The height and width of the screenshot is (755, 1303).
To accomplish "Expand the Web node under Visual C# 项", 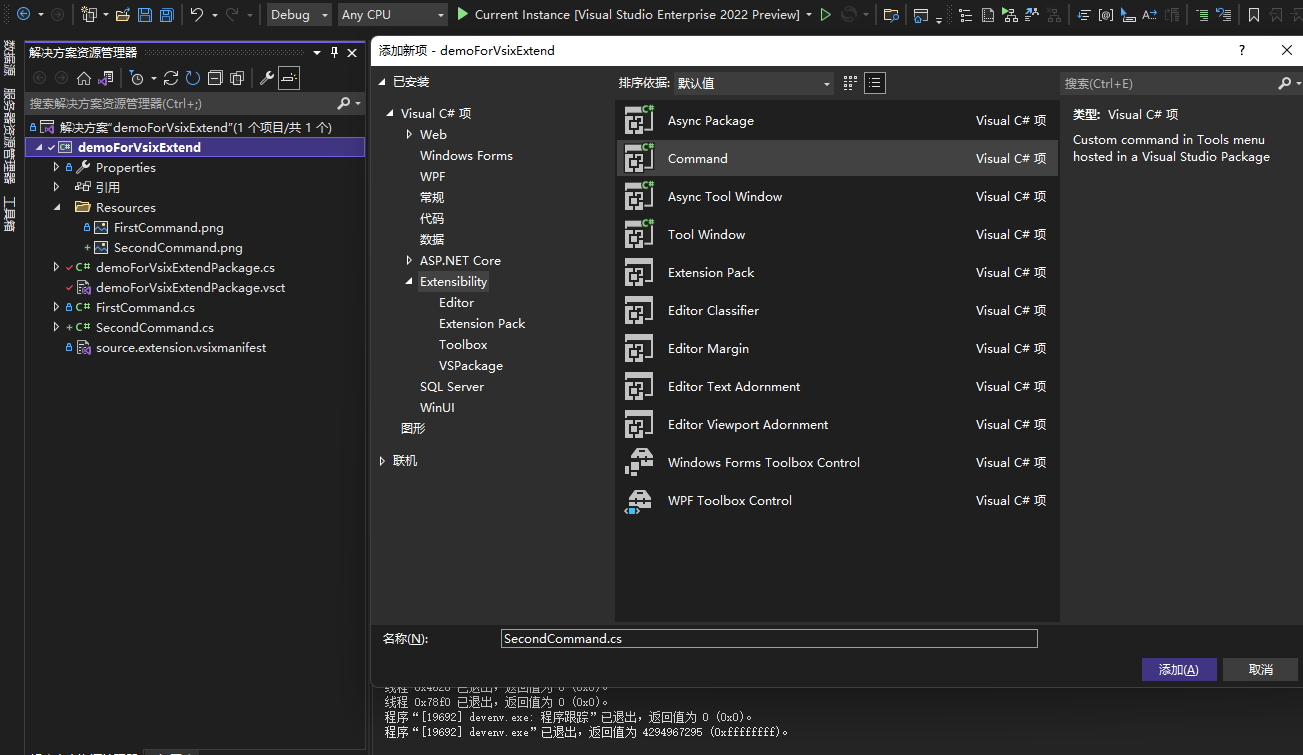I will 409,134.
